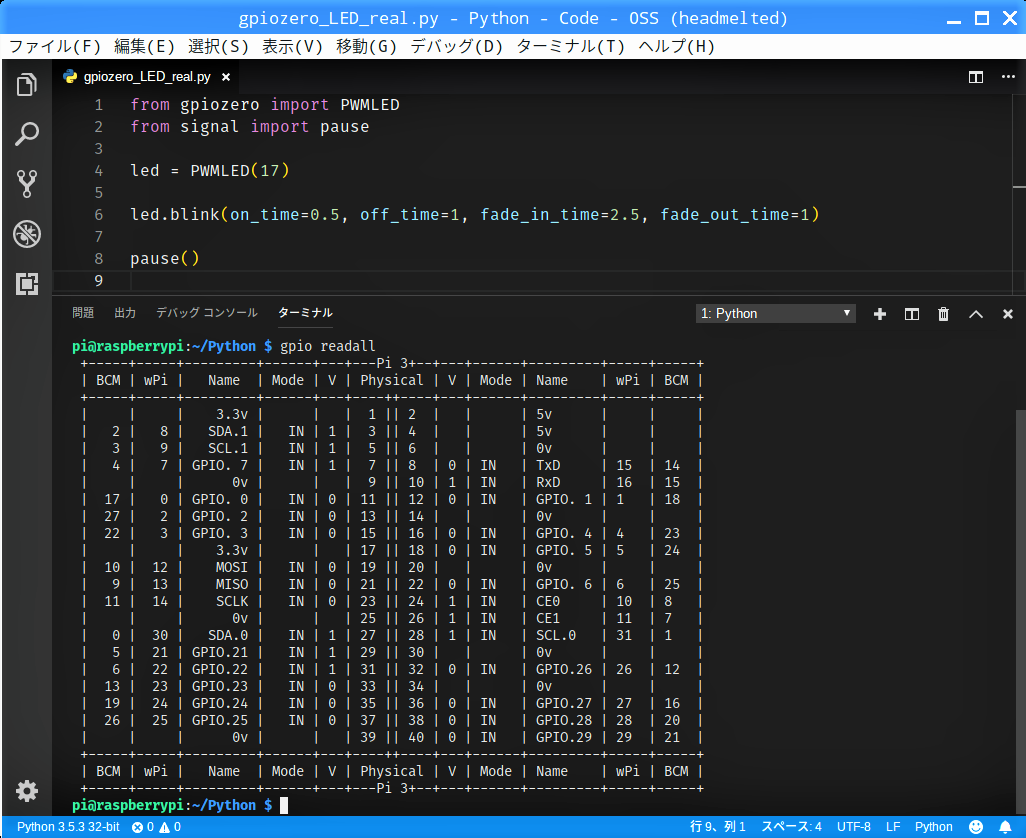Open notifications bell in status bar
1026x838 pixels.
[1005, 827]
